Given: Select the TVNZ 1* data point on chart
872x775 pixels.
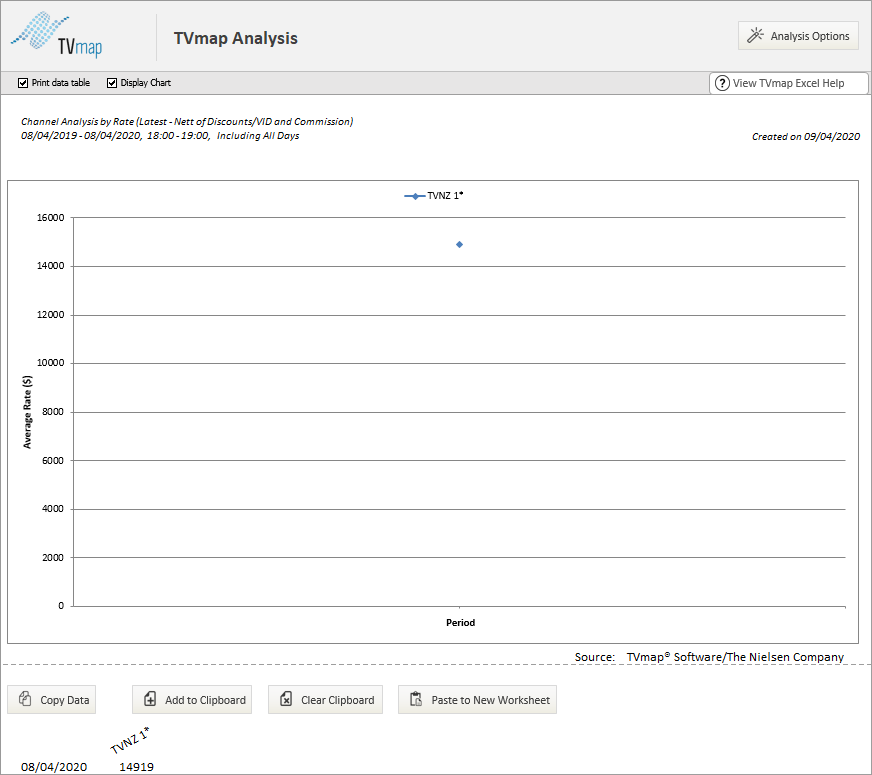Looking at the screenshot, I should (459, 245).
